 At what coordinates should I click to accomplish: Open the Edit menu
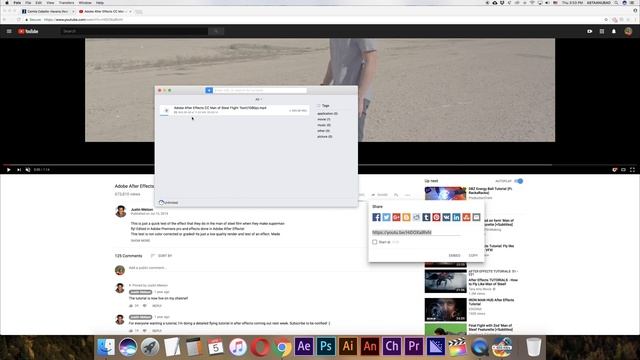point(39,2)
